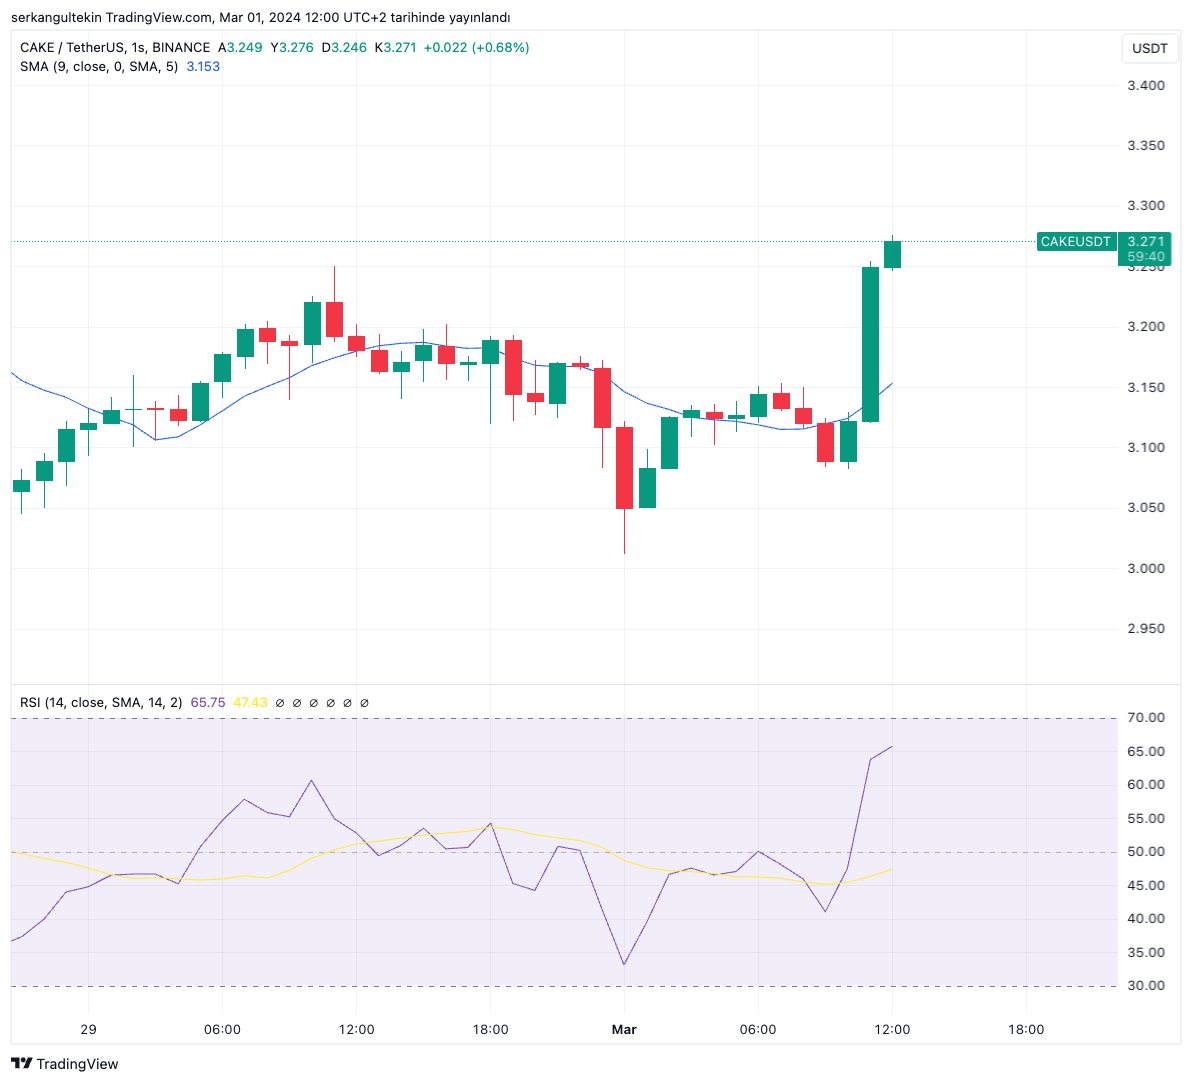Image resolution: width=1192 pixels, height=1083 pixels.
Task: Click the Mar date marker on time axis
Action: pyautogui.click(x=624, y=1029)
